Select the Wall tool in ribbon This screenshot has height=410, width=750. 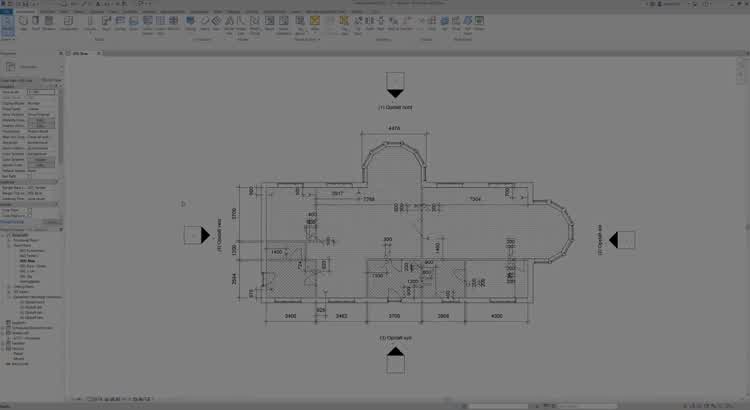tap(25, 23)
